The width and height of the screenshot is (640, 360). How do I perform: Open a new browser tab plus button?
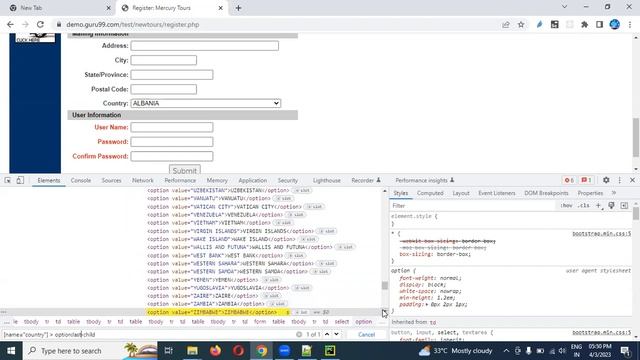click(x=238, y=8)
